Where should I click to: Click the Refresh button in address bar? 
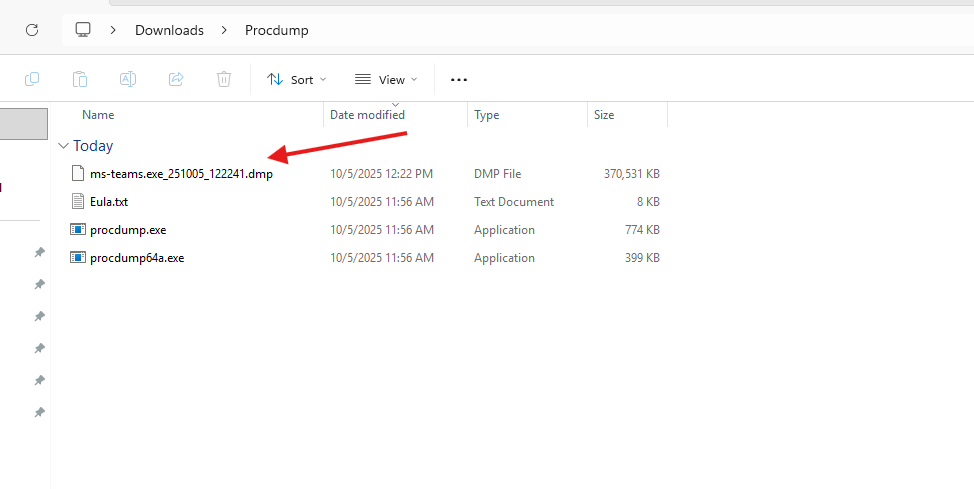pyautogui.click(x=32, y=30)
